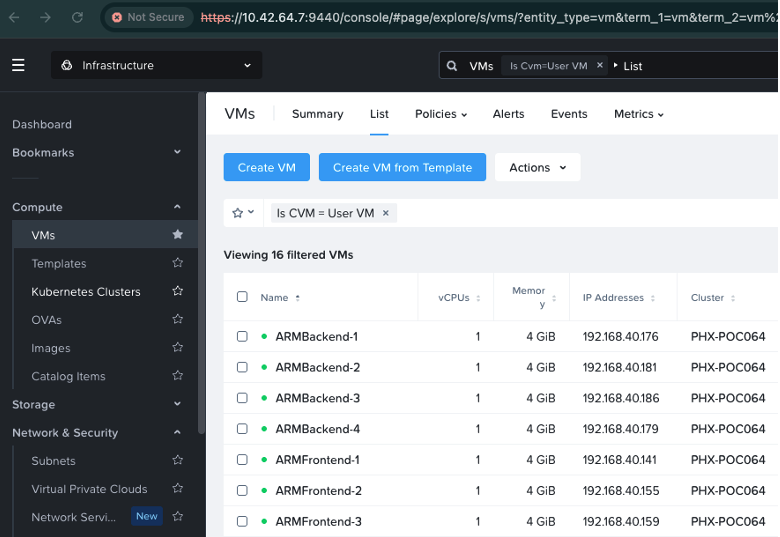Click Create VM from Template button
This screenshot has width=780, height=537.
pyautogui.click(x=402, y=168)
